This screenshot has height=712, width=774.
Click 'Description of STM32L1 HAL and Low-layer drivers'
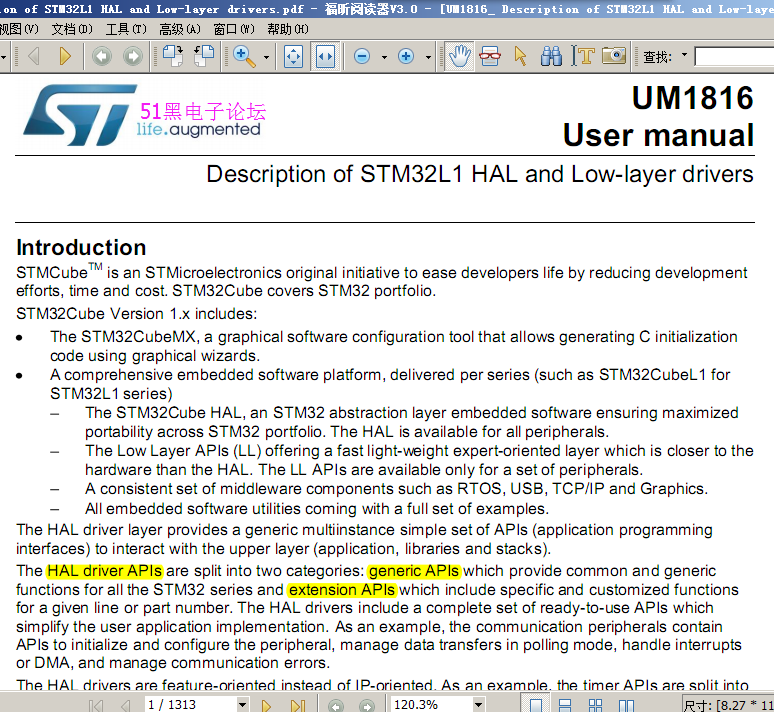(x=480, y=174)
